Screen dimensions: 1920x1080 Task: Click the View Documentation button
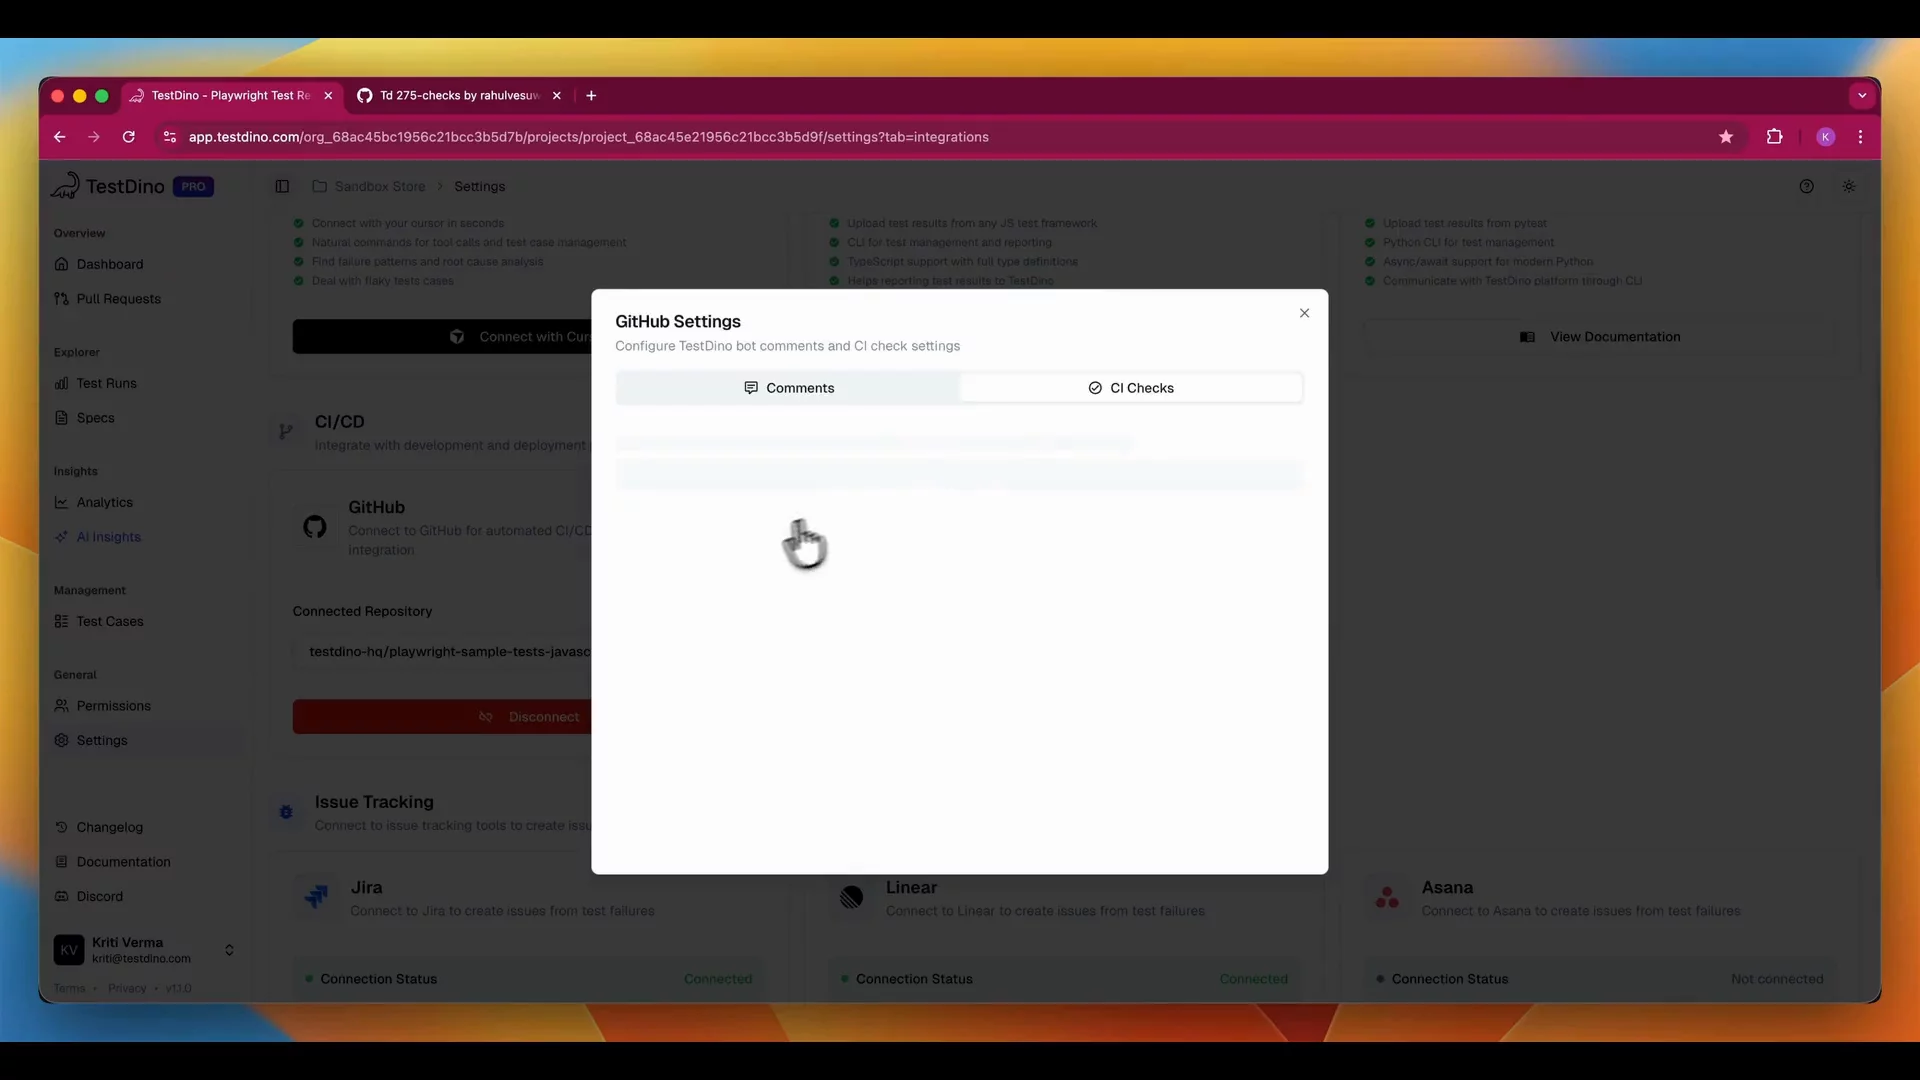(x=1601, y=337)
